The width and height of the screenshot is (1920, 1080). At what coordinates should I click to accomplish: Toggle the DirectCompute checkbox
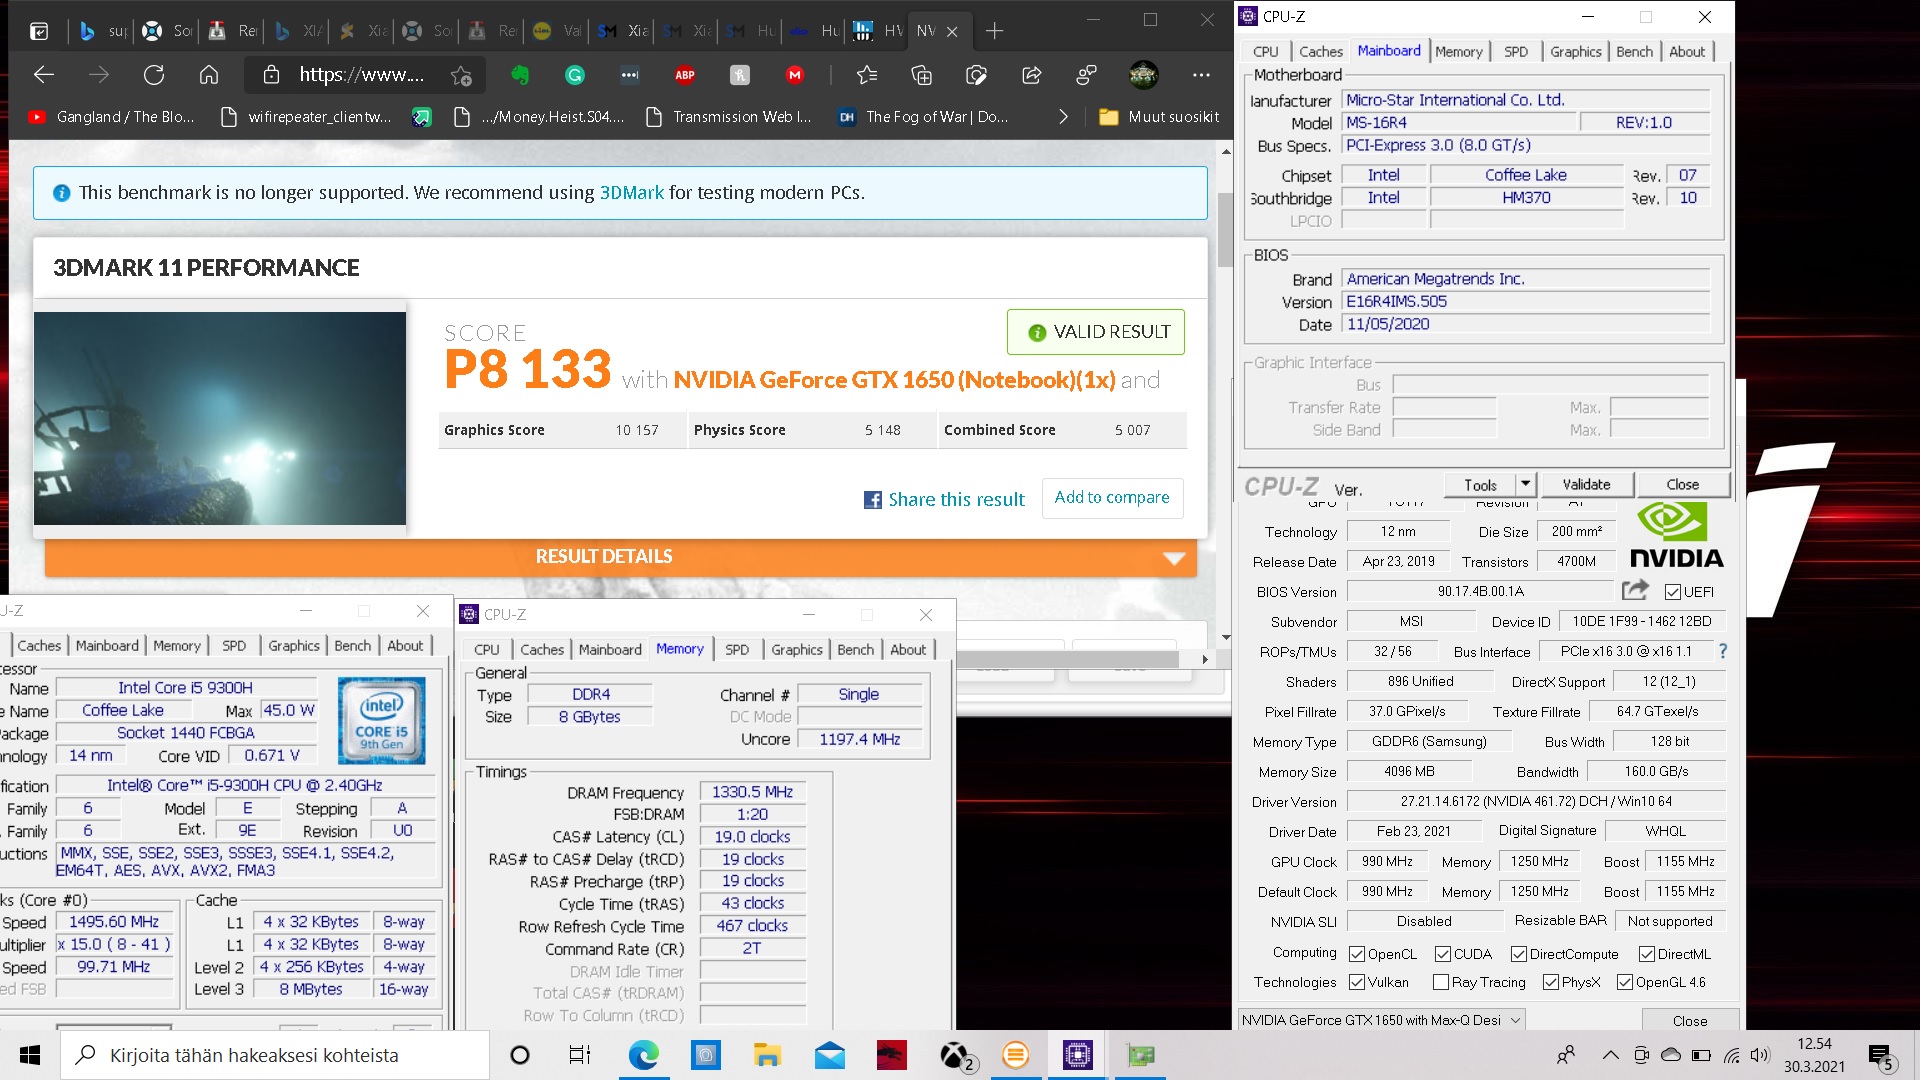click(1519, 954)
